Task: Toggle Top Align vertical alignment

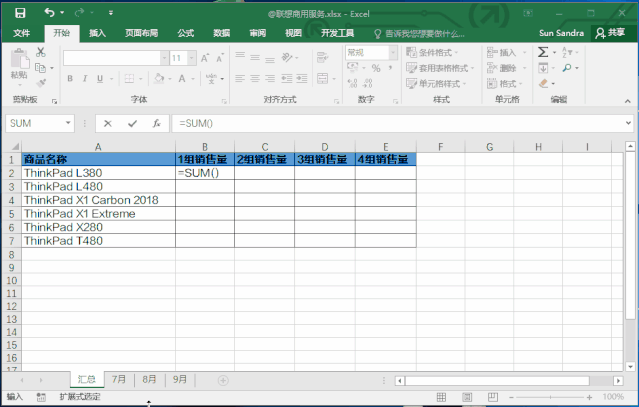Action: tap(240, 55)
